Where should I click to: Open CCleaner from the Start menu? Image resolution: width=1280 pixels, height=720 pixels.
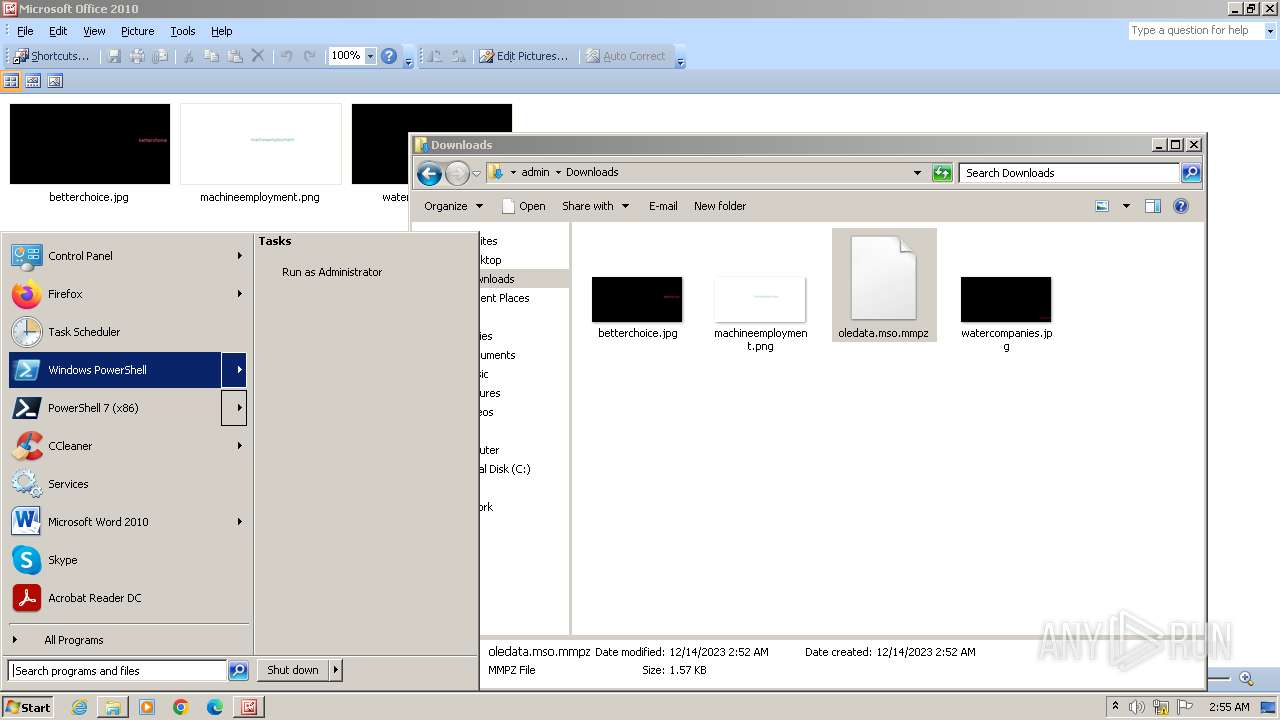[x=128, y=446]
